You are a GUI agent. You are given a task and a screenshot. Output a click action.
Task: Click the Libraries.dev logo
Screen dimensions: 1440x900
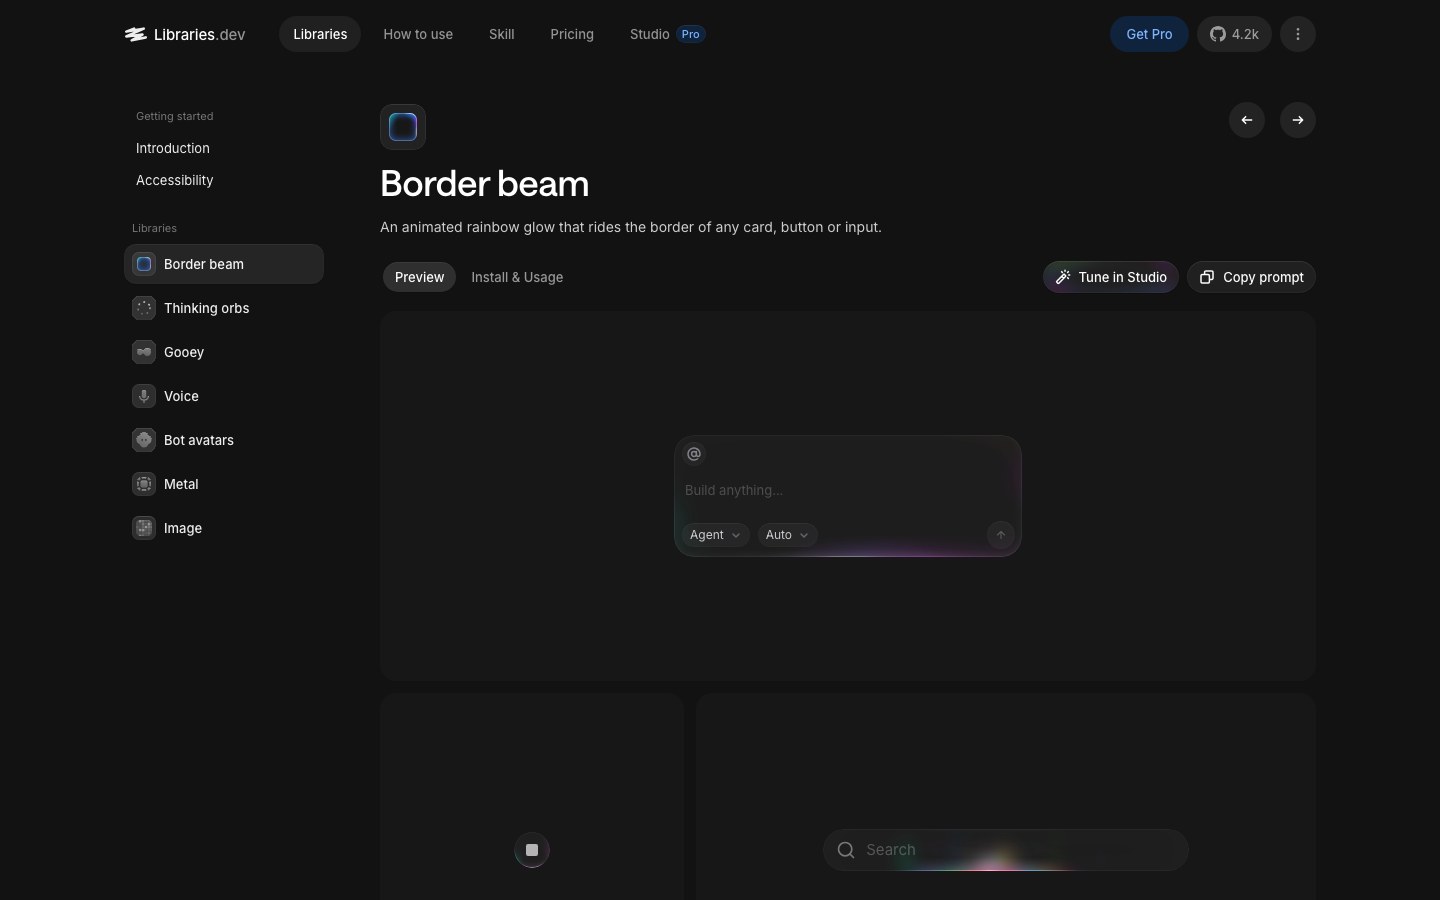(x=185, y=34)
